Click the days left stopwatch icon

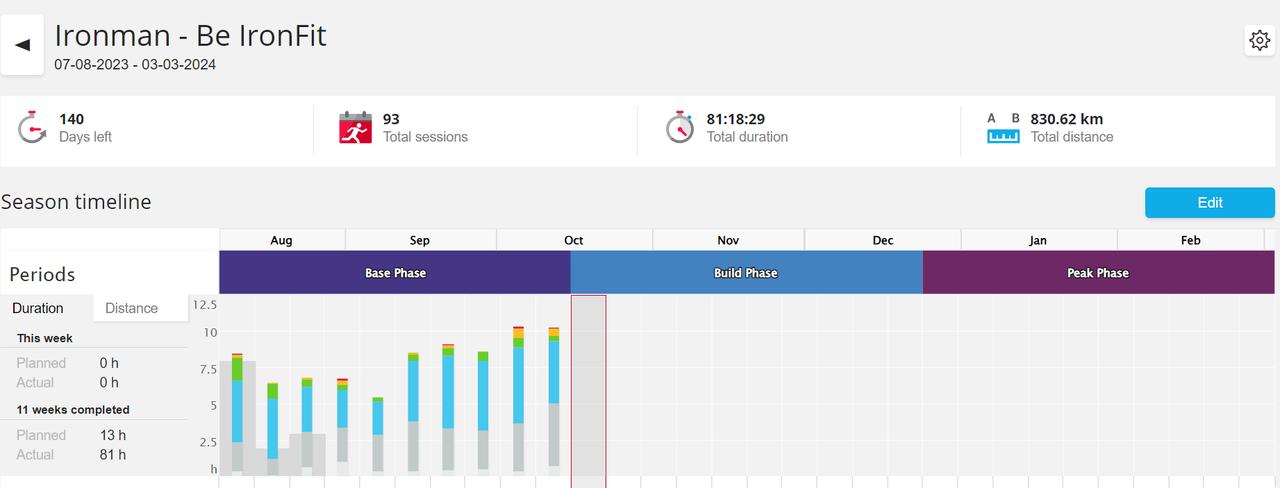tap(32, 127)
